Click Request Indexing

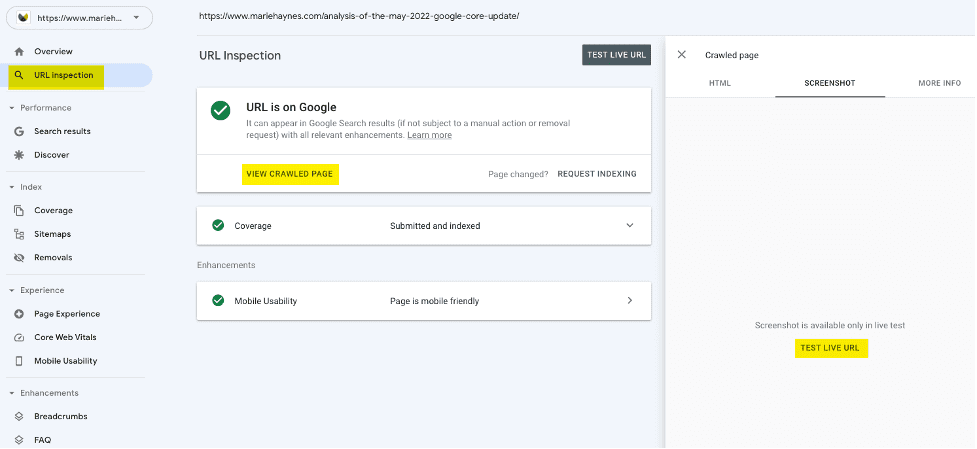tap(596, 174)
